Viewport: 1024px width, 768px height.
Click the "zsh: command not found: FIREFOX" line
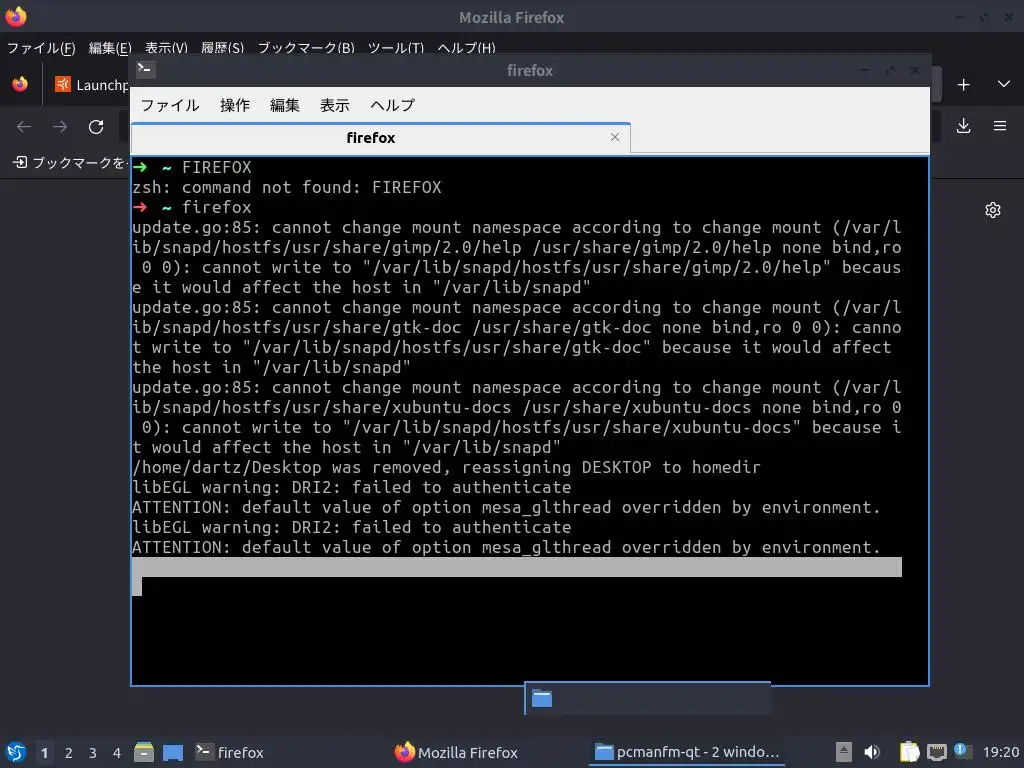[287, 187]
